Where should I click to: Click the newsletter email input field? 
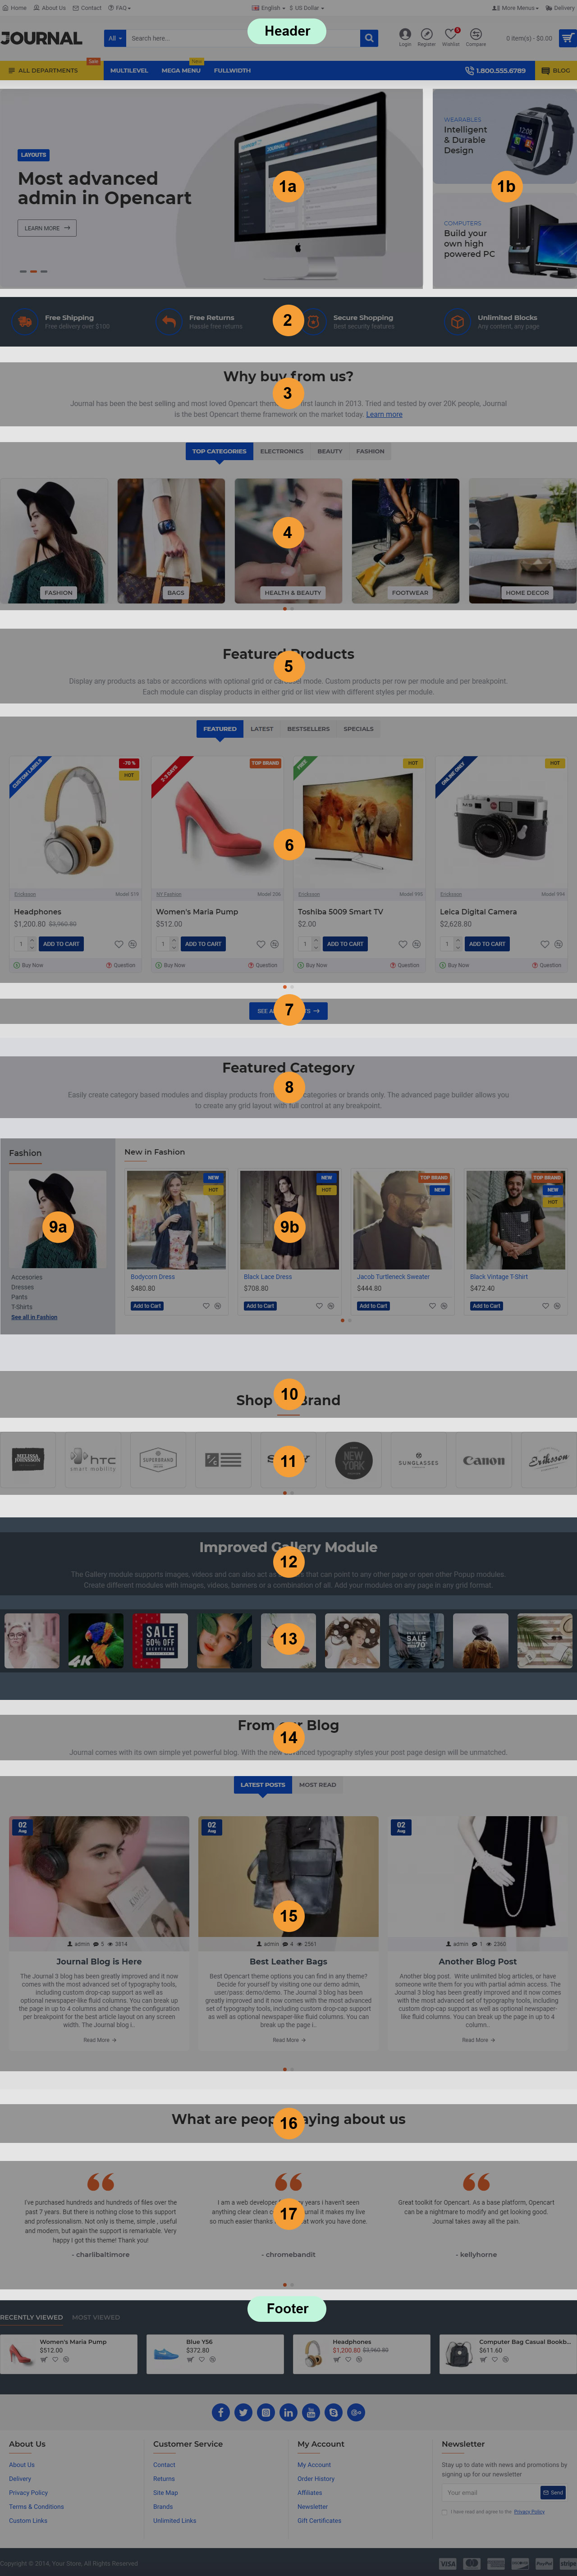click(x=490, y=2492)
